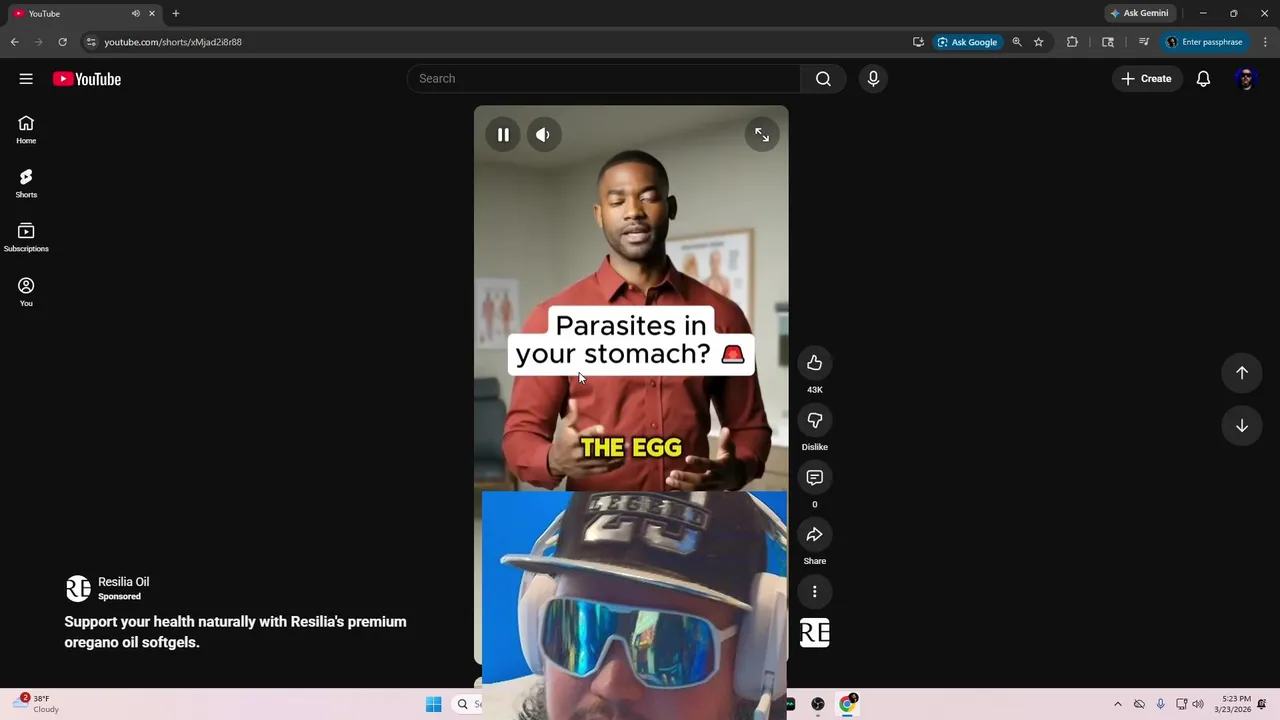Image resolution: width=1280 pixels, height=720 pixels.
Task: Open the Create menu
Action: click(x=1146, y=79)
